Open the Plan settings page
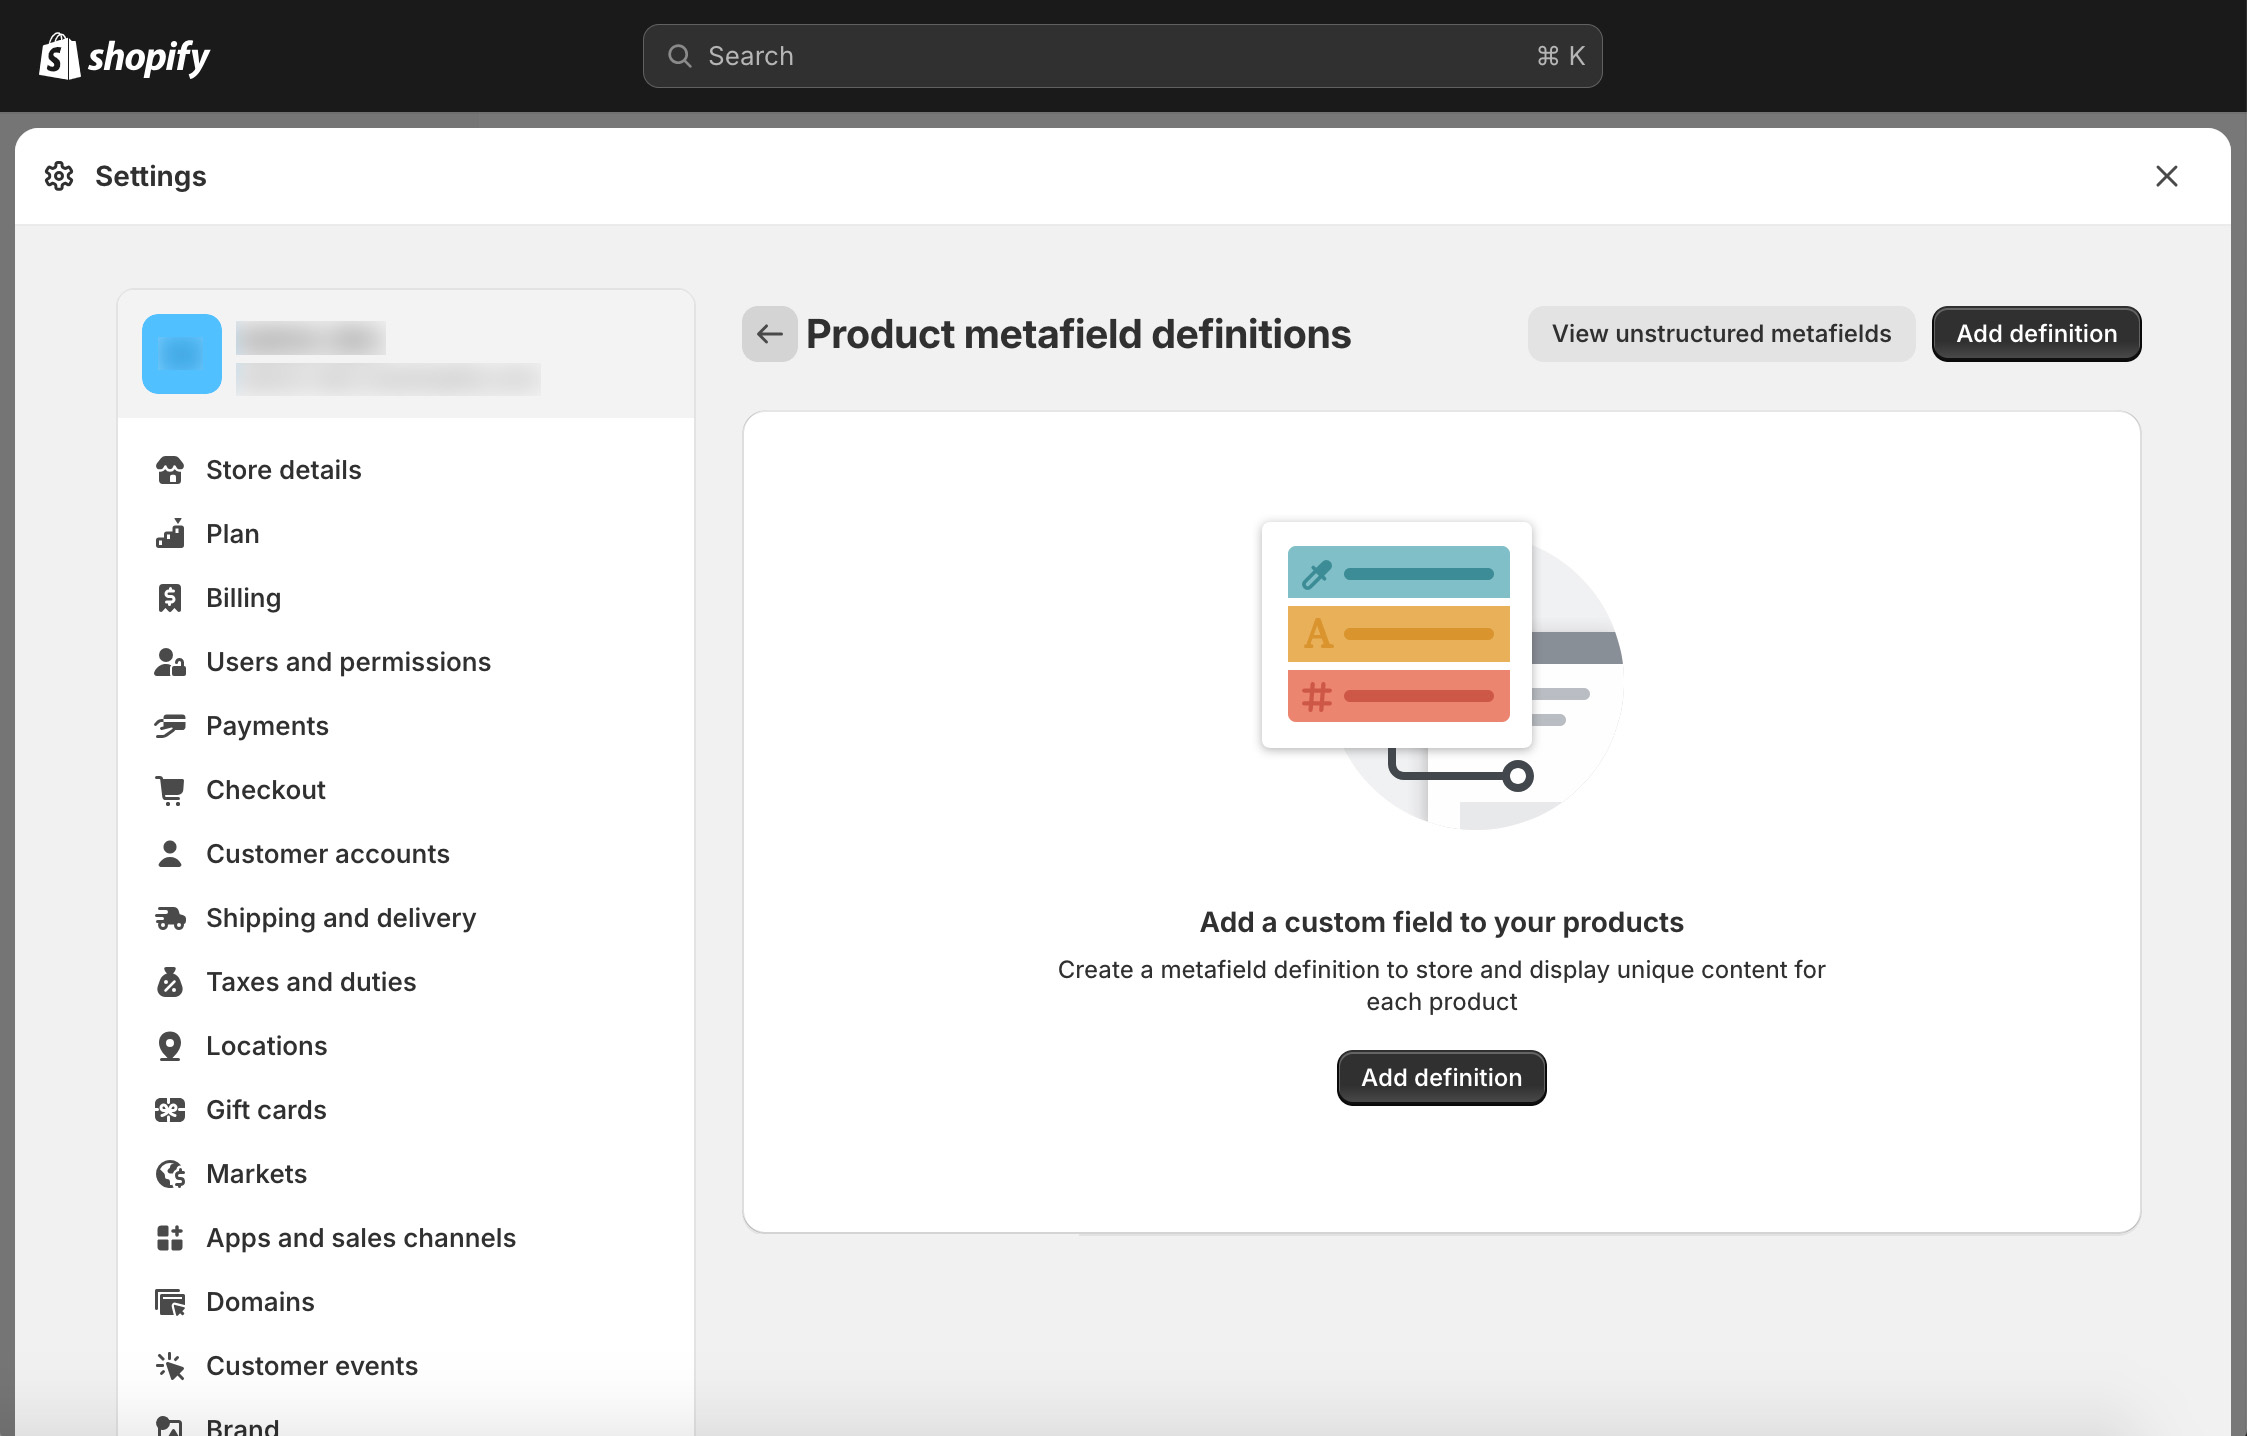Image resolution: width=2247 pixels, height=1436 pixels. 232,534
